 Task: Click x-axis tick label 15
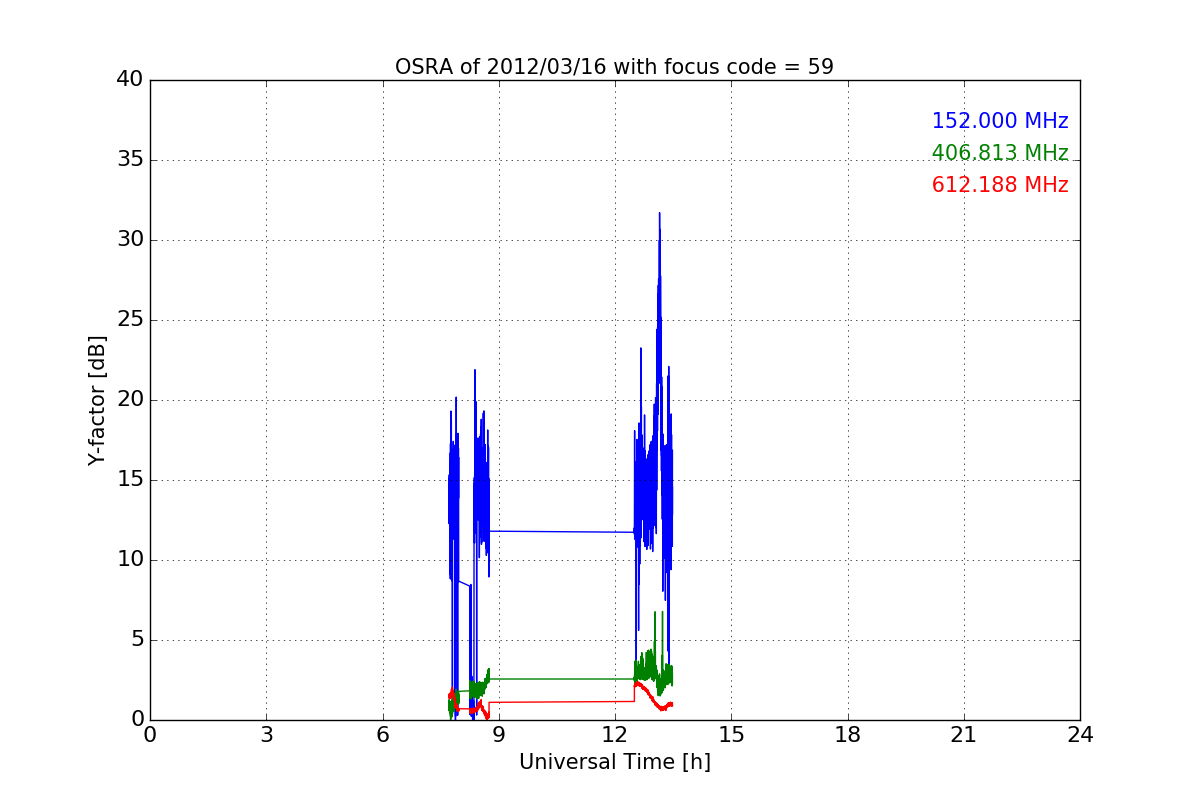click(x=731, y=734)
